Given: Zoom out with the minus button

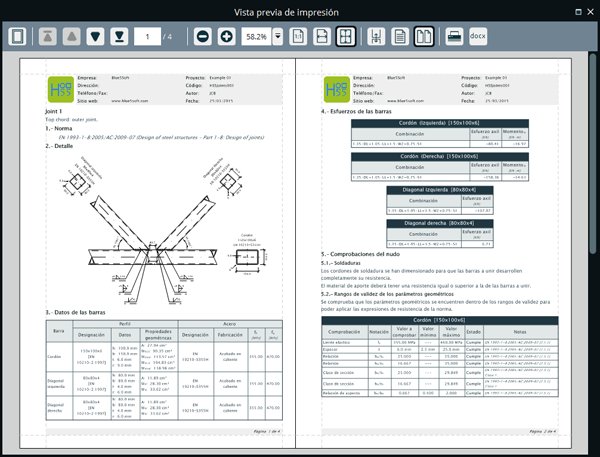Looking at the screenshot, I should pyautogui.click(x=202, y=36).
